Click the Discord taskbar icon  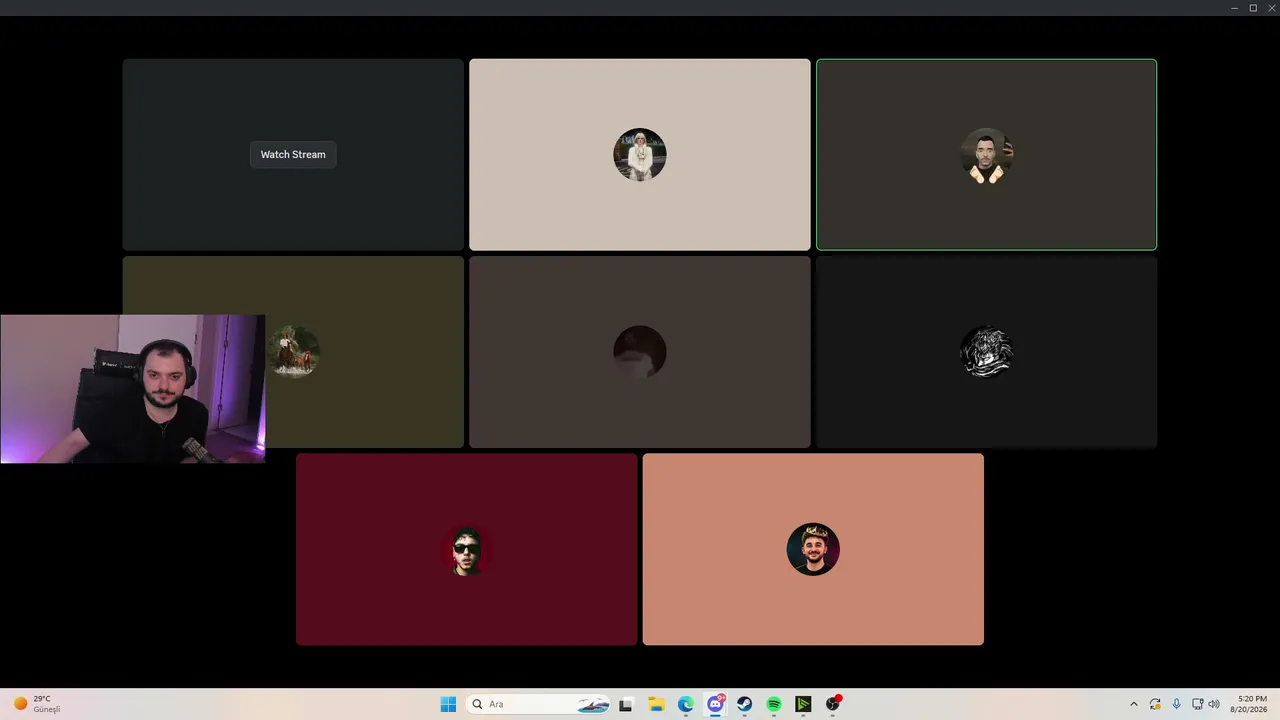tap(715, 704)
